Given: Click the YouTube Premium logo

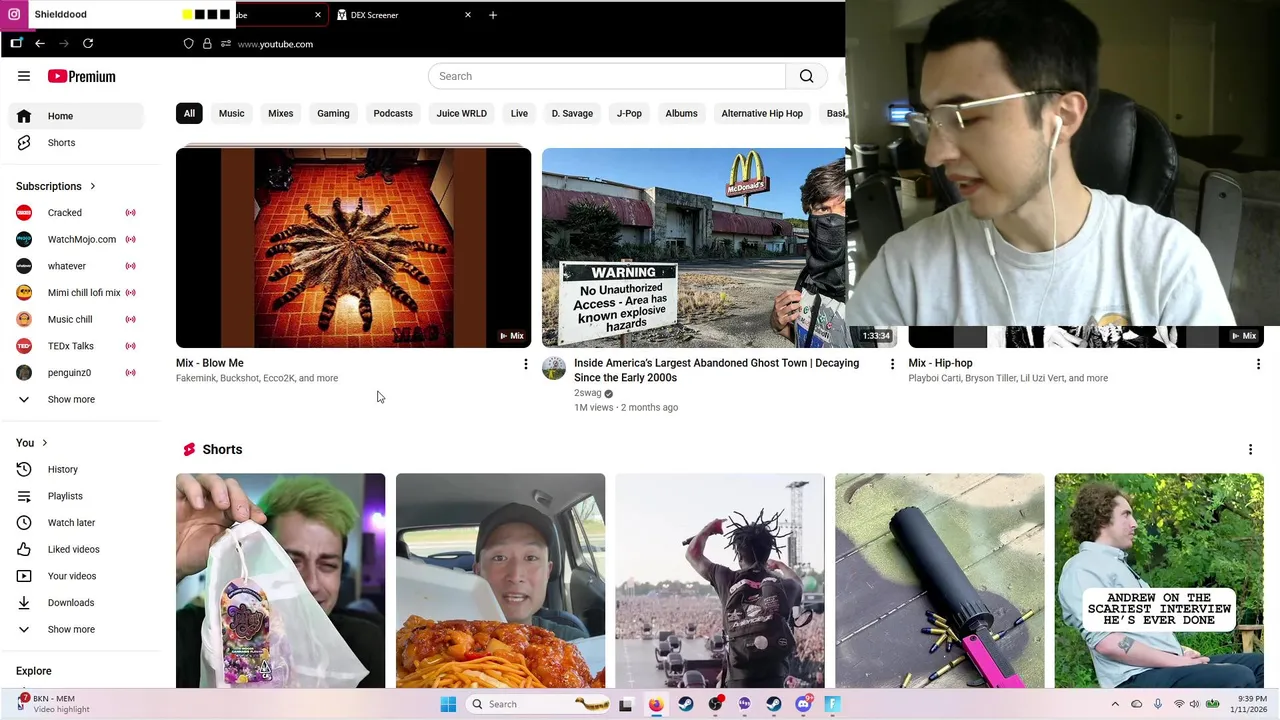Looking at the screenshot, I should 82,76.
